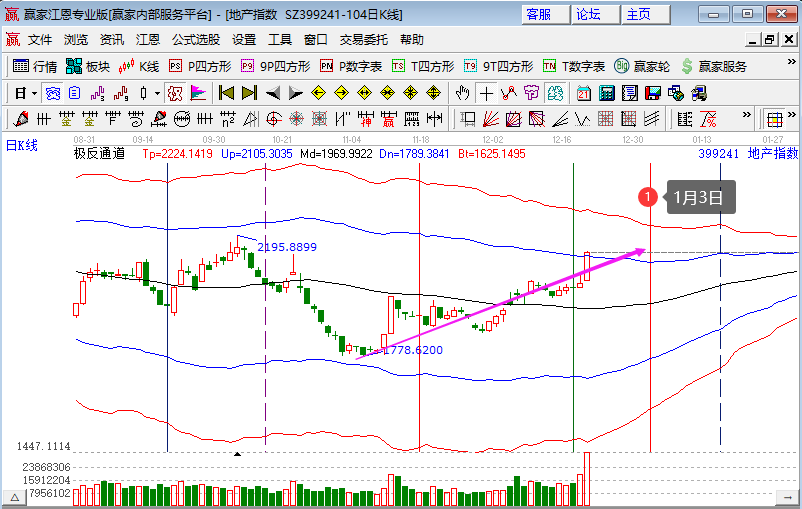Open the 日 period dropdown arrow
Image resolution: width=802 pixels, height=509 pixels.
click(34, 94)
